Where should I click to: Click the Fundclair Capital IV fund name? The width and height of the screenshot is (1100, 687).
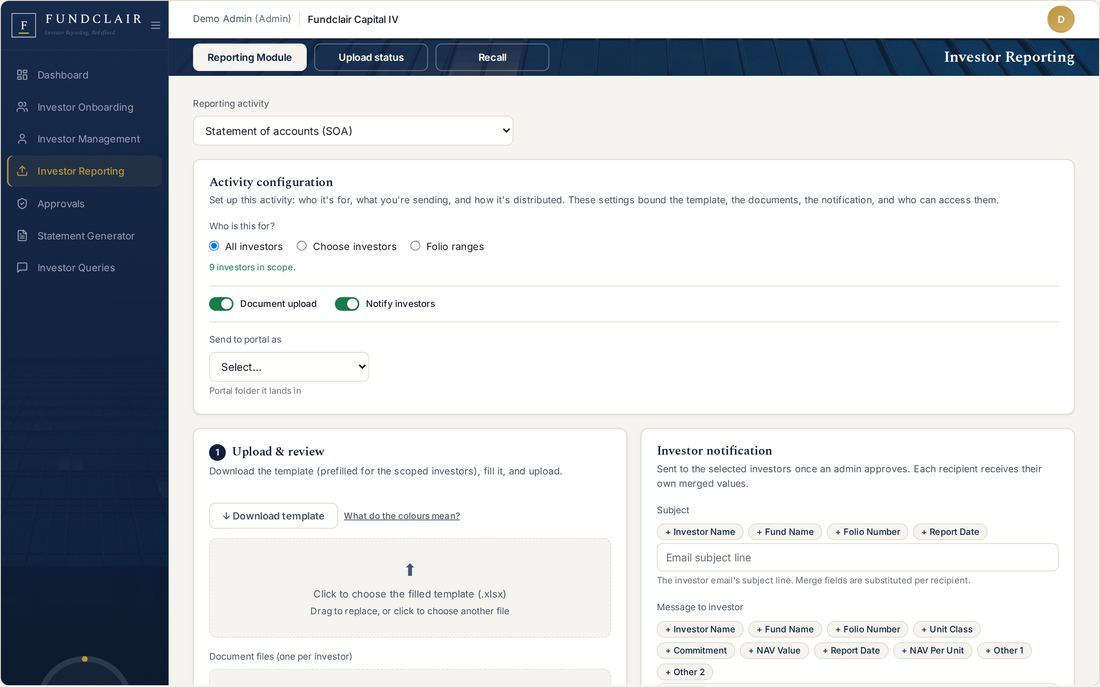pos(353,20)
